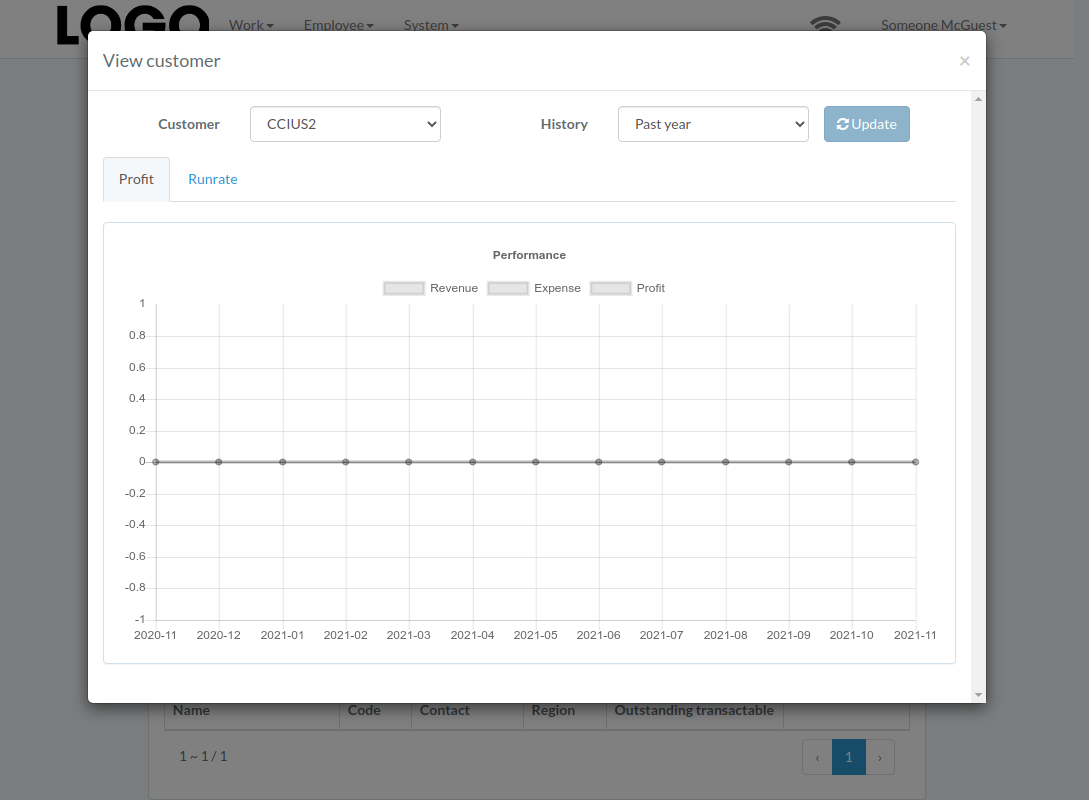1089x800 pixels.
Task: Open the System menu in navbar
Action: [x=431, y=25]
